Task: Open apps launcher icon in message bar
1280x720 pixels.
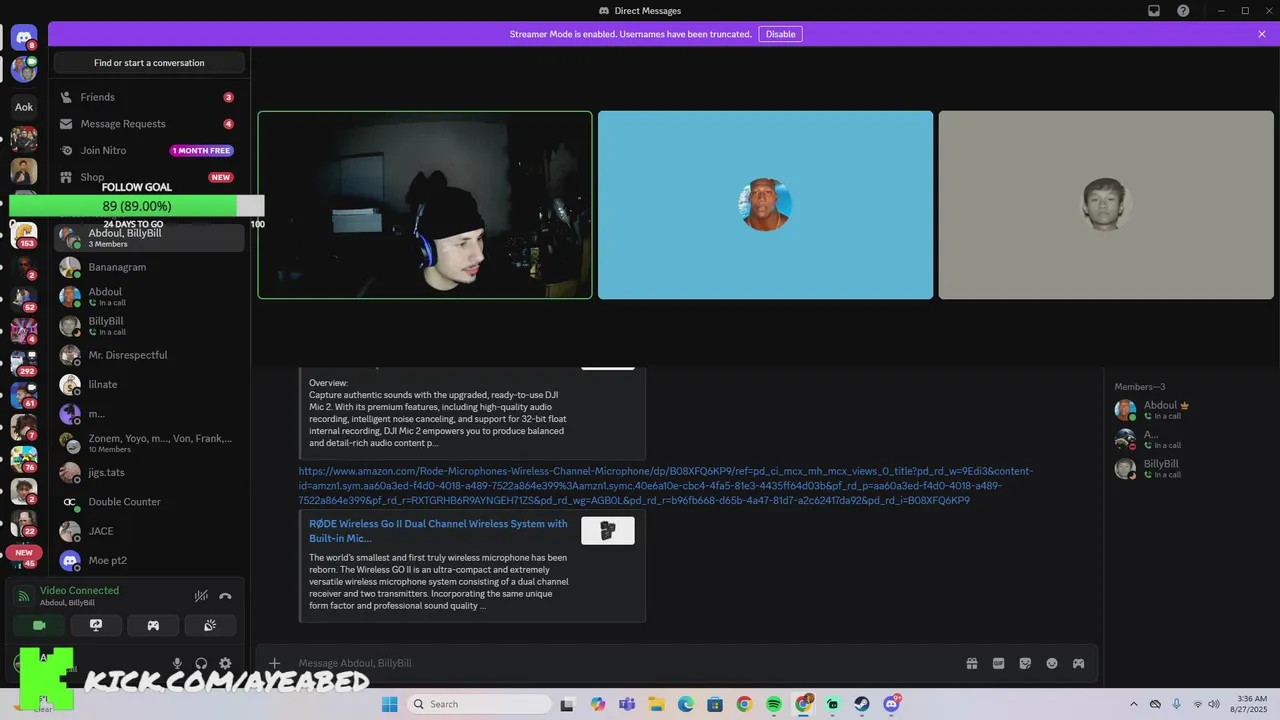Action: (1078, 663)
